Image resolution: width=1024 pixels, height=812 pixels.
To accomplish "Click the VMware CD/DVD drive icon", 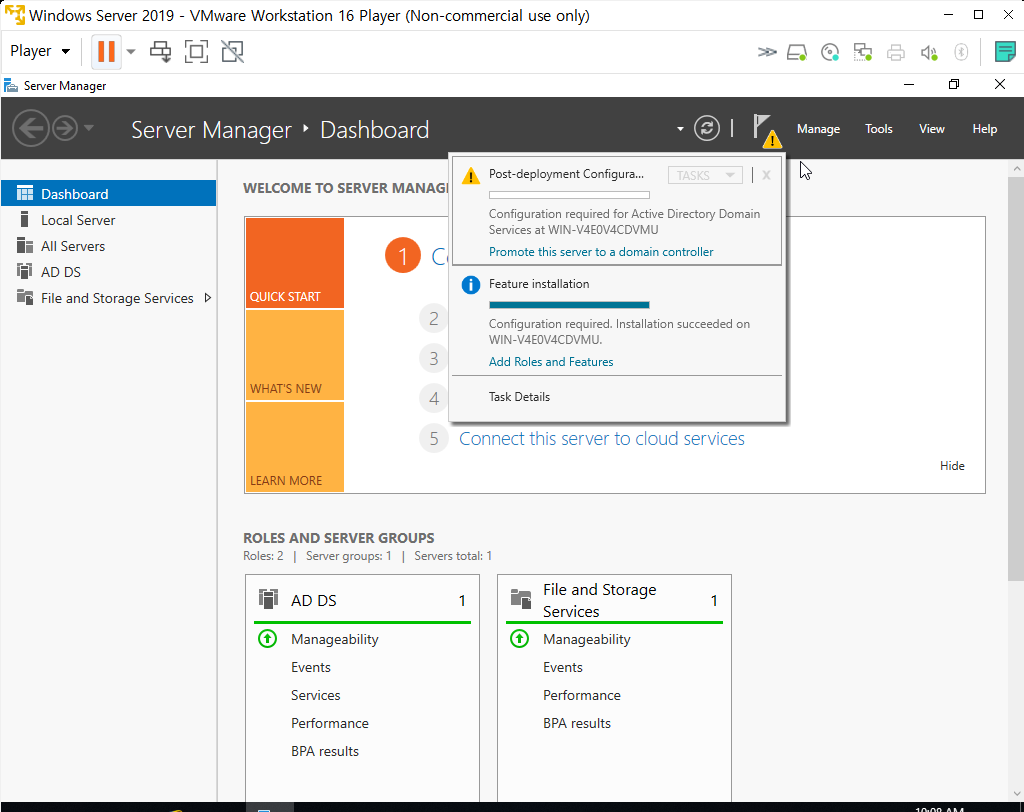I will 830,52.
